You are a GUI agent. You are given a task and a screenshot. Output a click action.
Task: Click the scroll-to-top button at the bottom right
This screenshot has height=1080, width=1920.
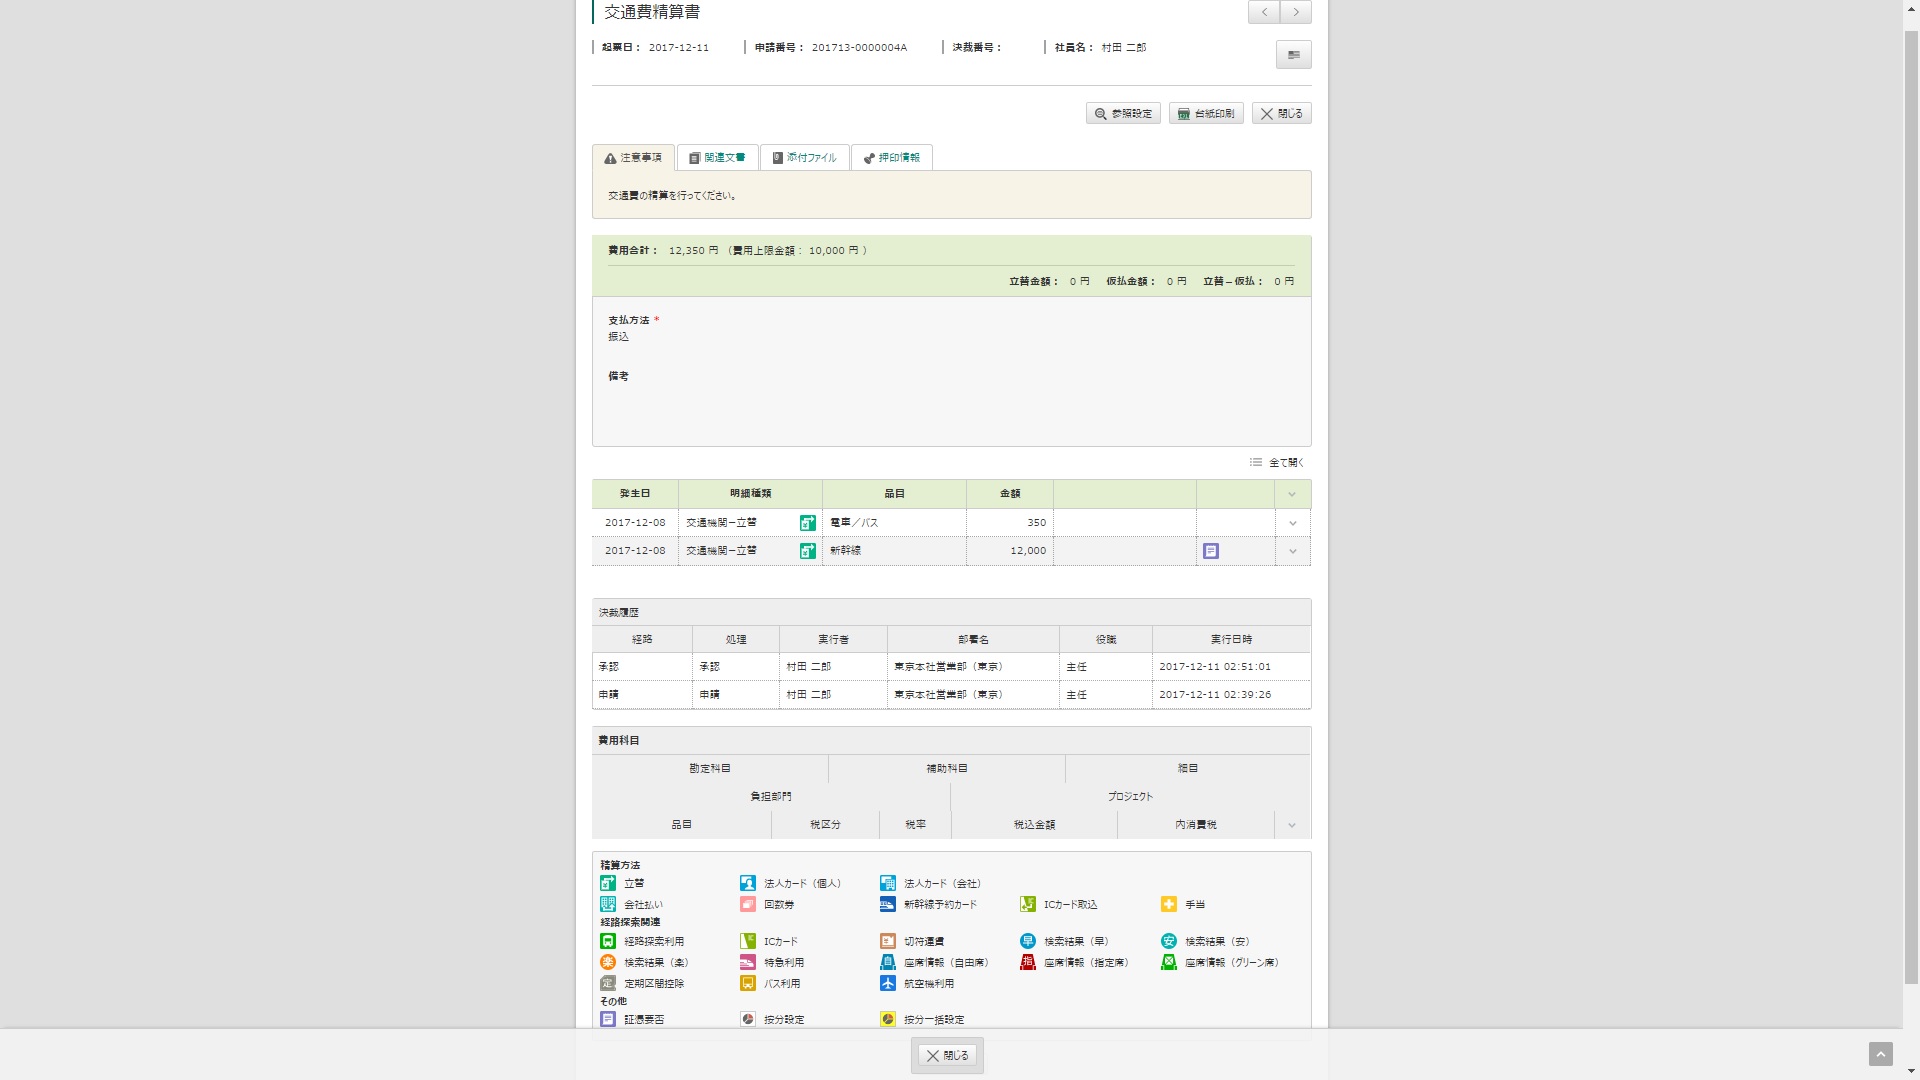pos(1880,1054)
